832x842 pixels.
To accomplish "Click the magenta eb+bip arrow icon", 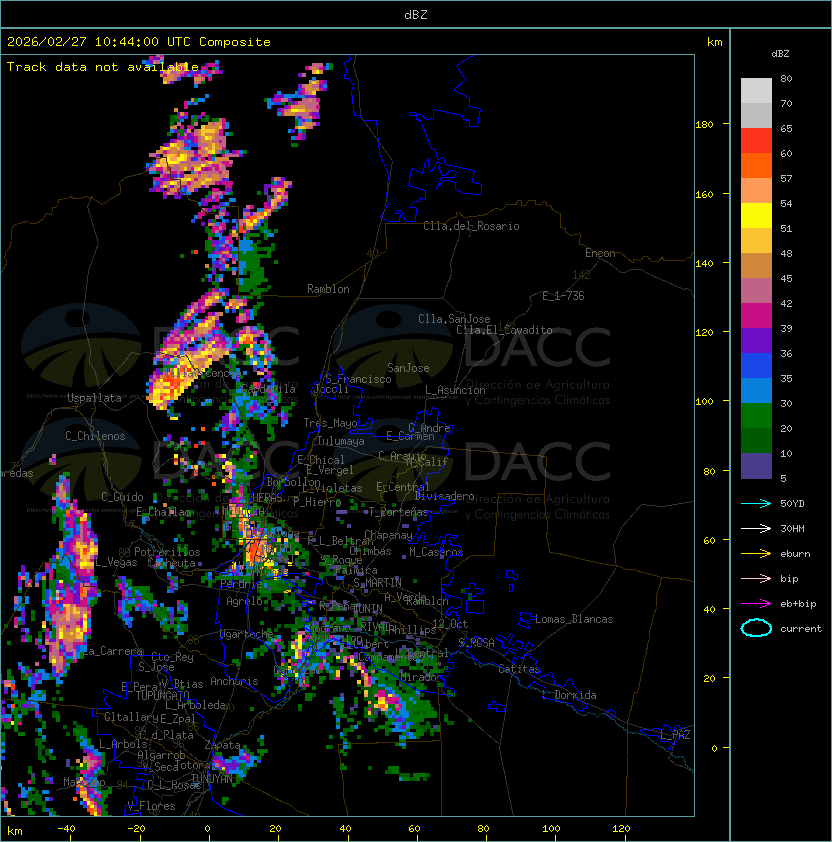I will click(x=756, y=604).
